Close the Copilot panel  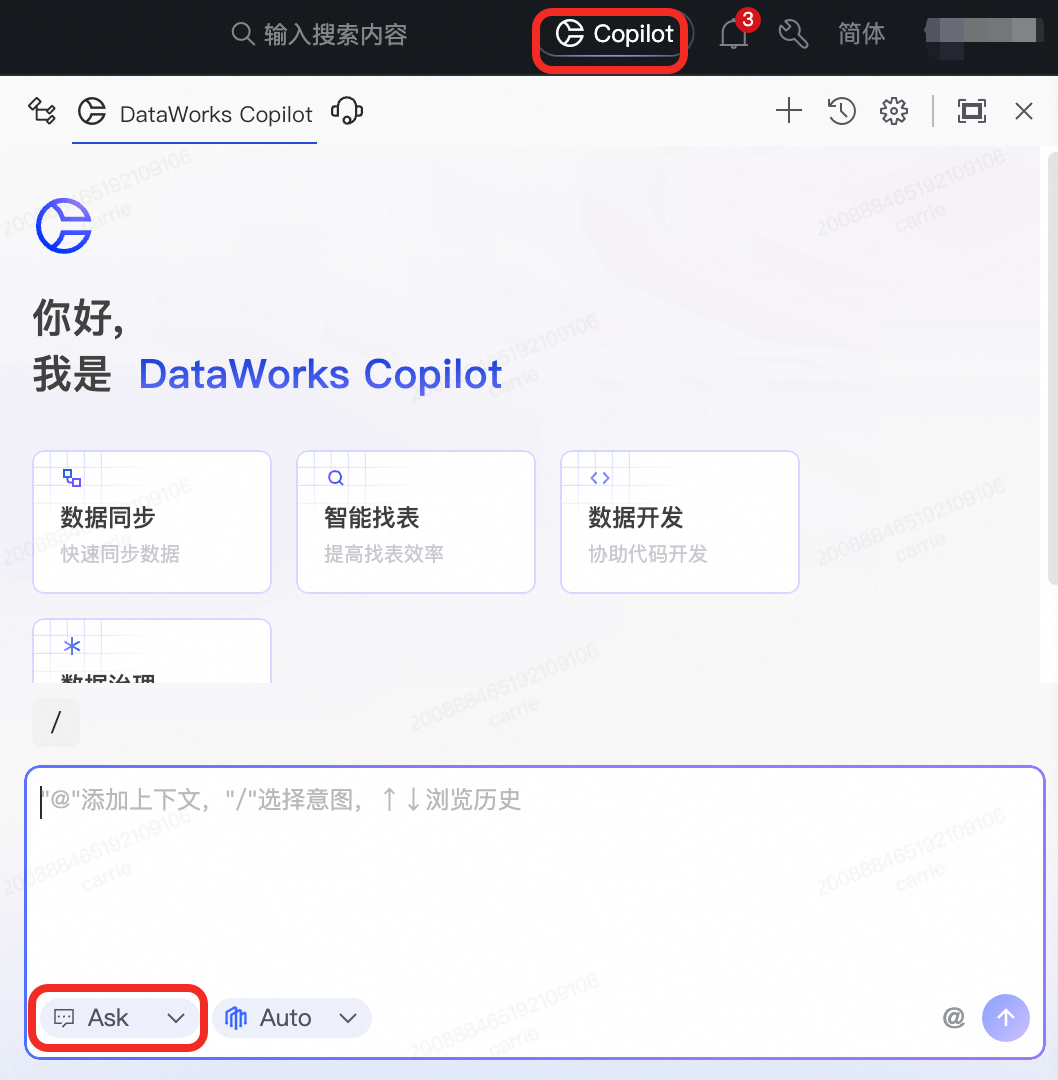1024,111
